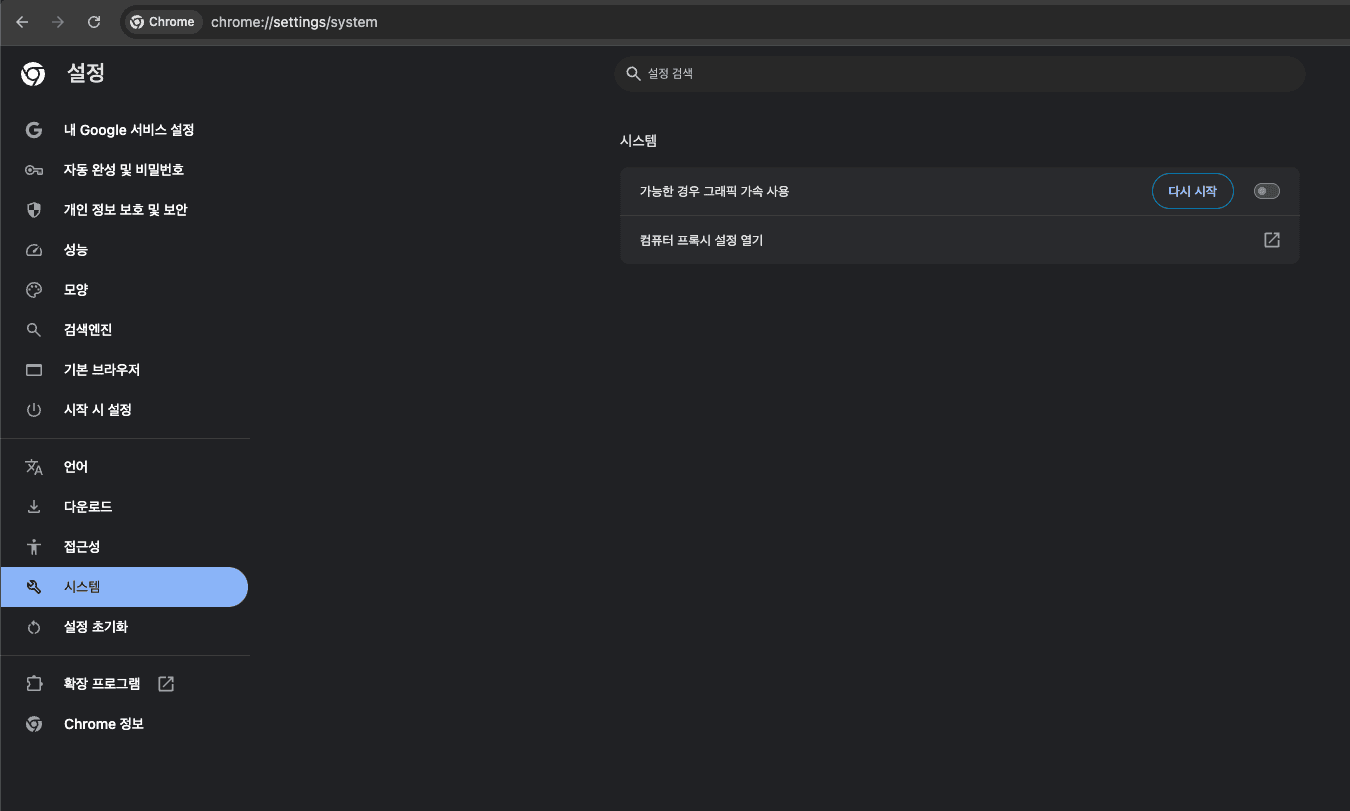
Task: Open 컴퓨터 프록시 설정 열기 row
Action: tap(900, 240)
